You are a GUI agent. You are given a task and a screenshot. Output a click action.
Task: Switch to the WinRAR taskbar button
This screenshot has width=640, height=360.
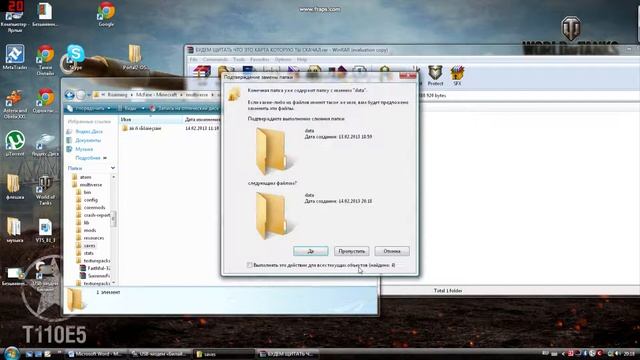click(x=288, y=354)
